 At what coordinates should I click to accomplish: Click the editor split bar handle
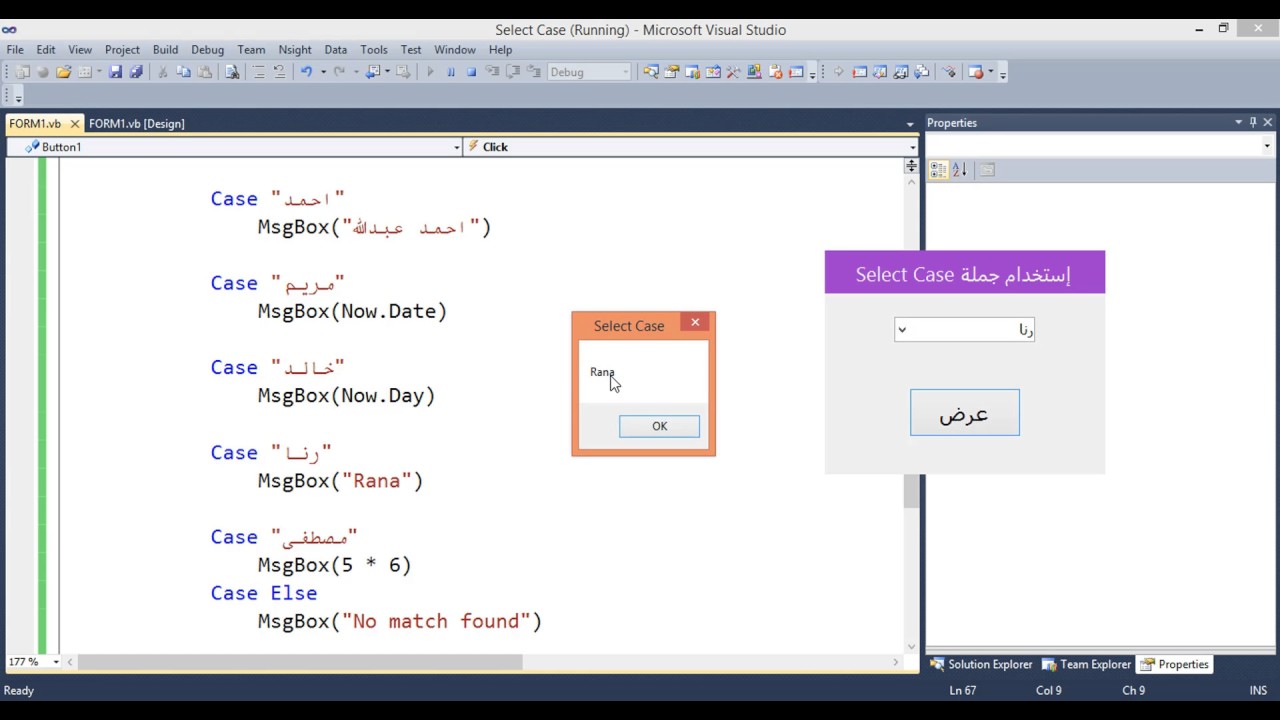911,165
